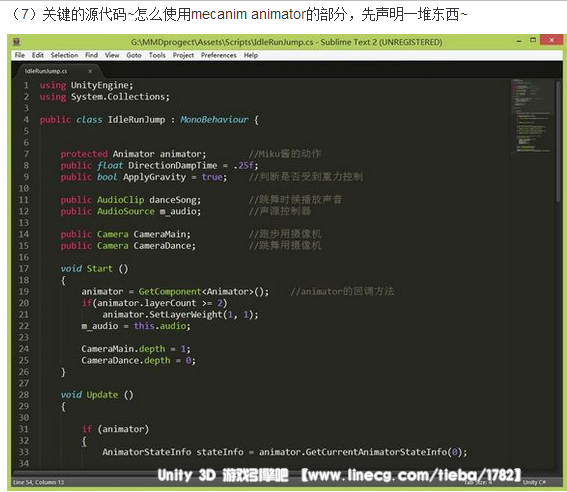
Task: Click the vertical scrollbar handle
Action: [x=559, y=141]
